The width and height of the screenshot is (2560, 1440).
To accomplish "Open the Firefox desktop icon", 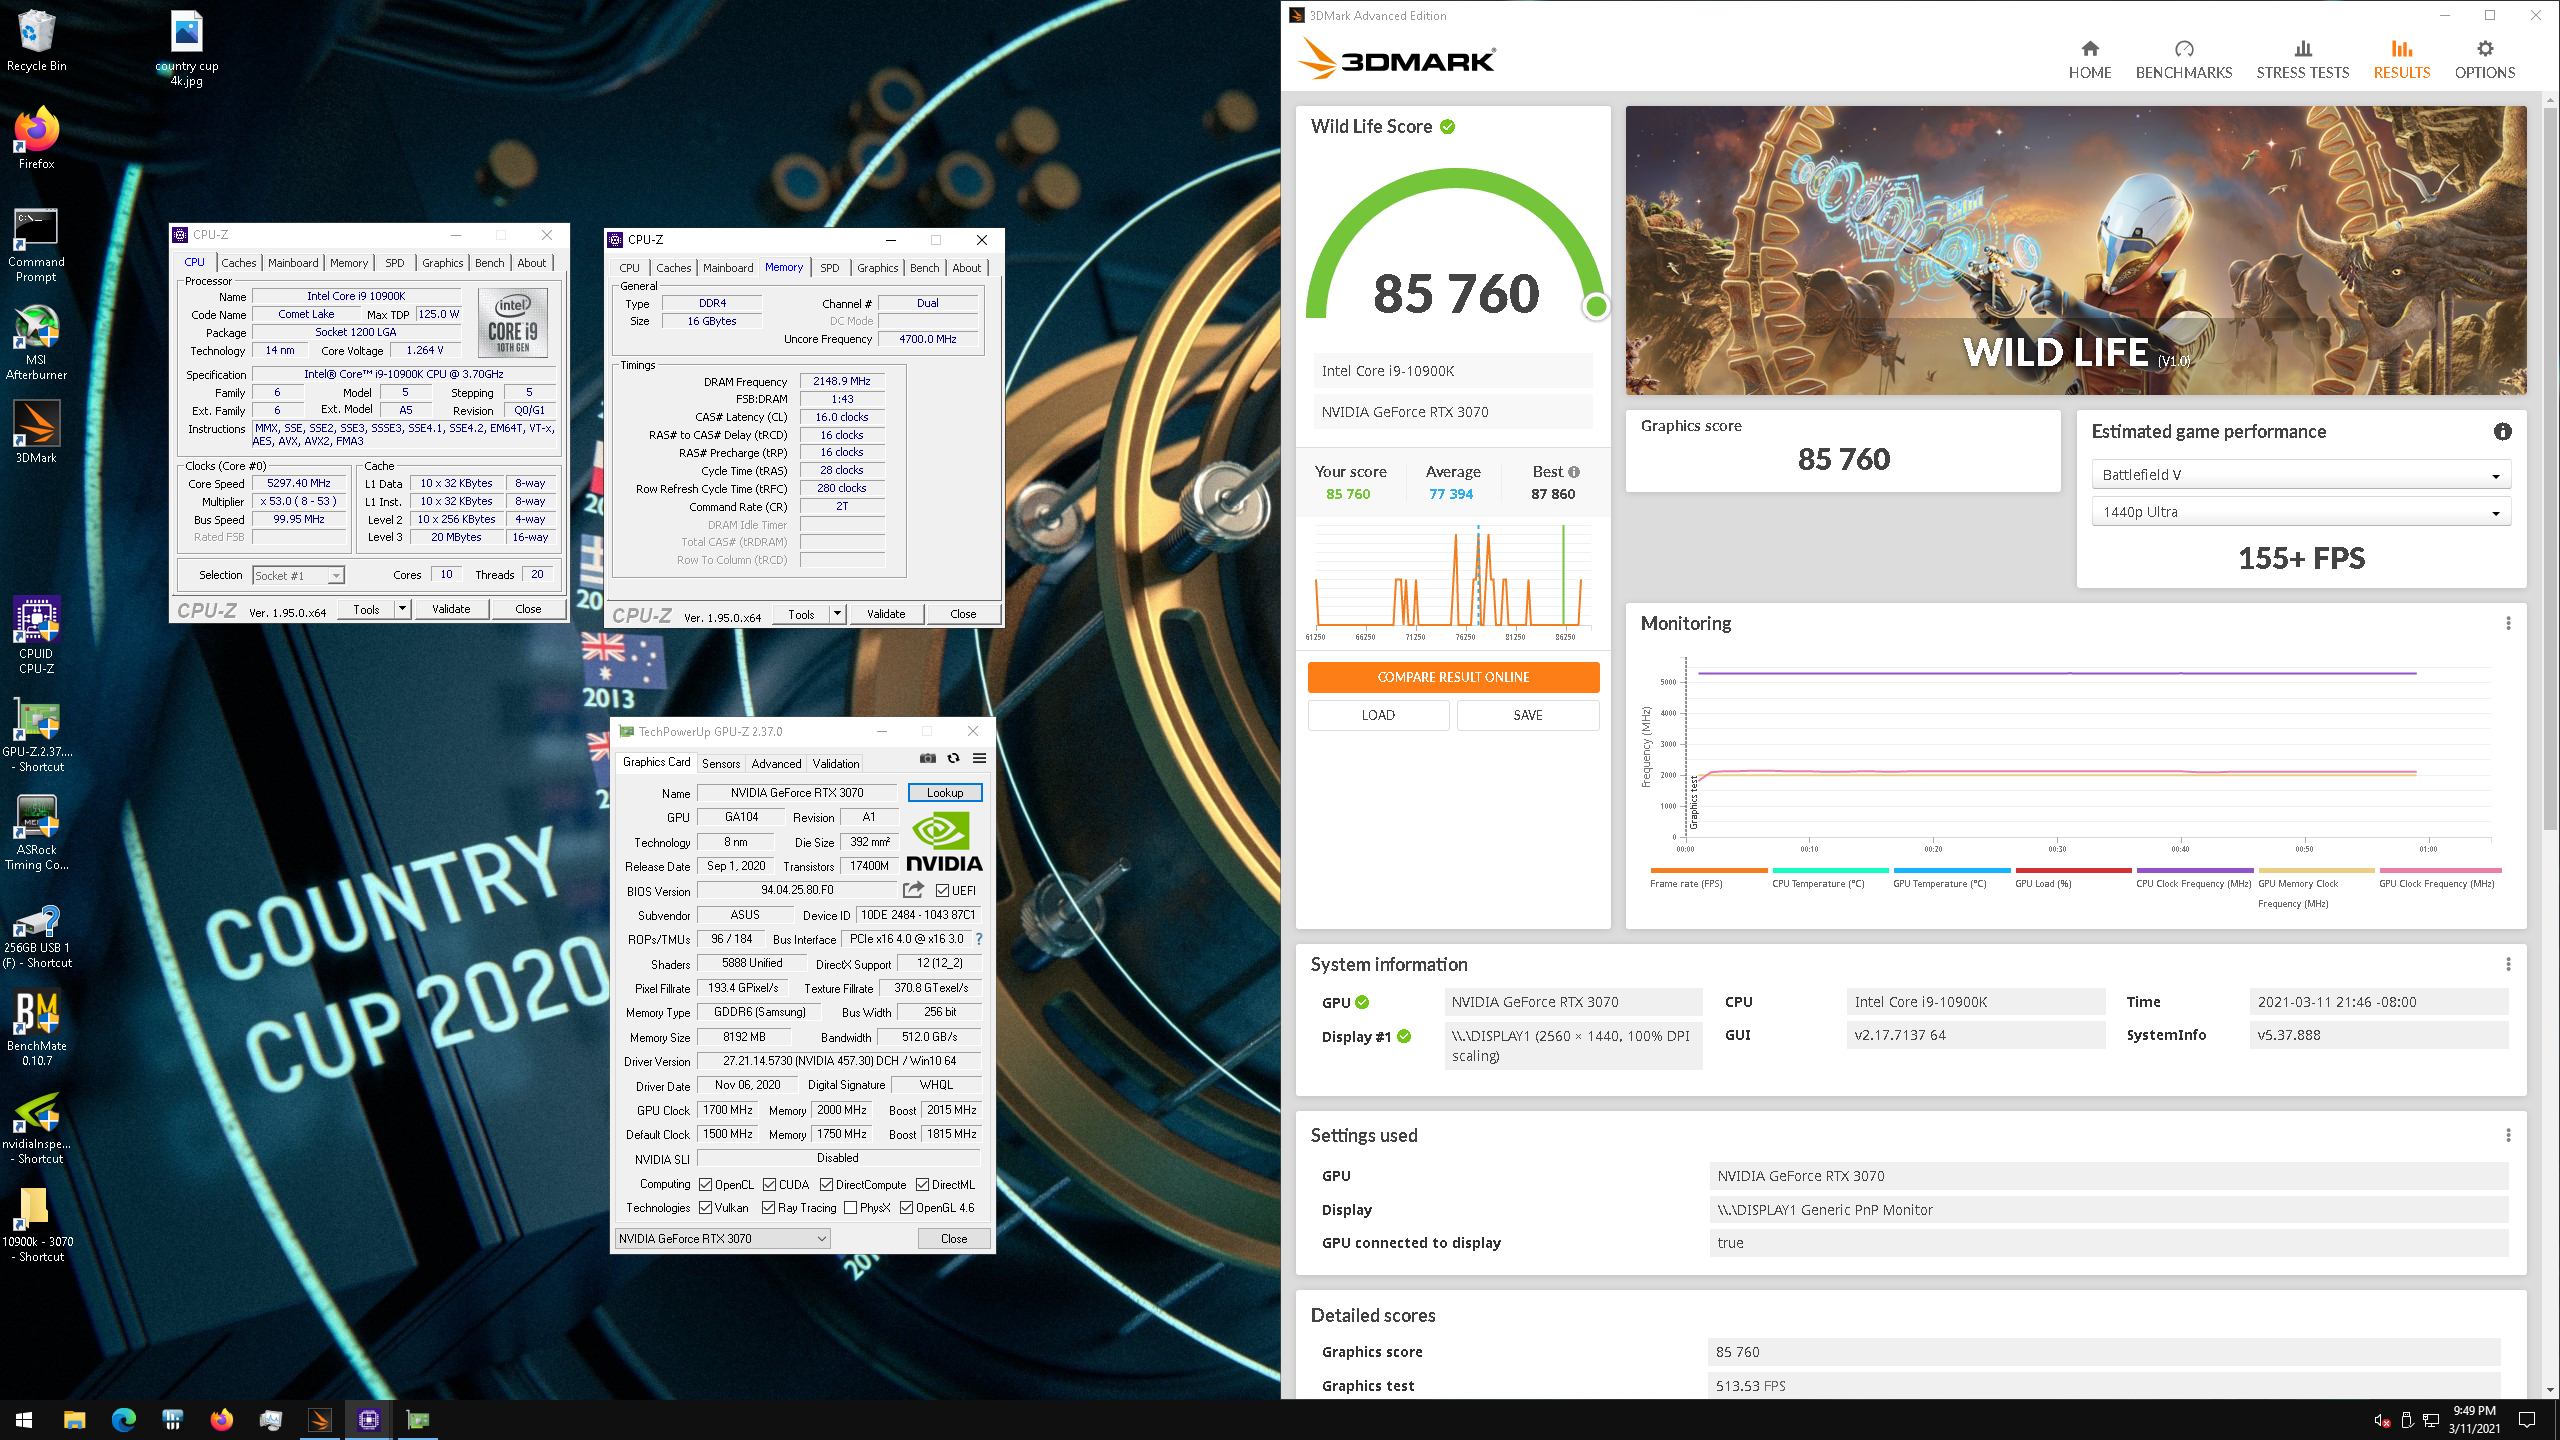I will point(36,138).
